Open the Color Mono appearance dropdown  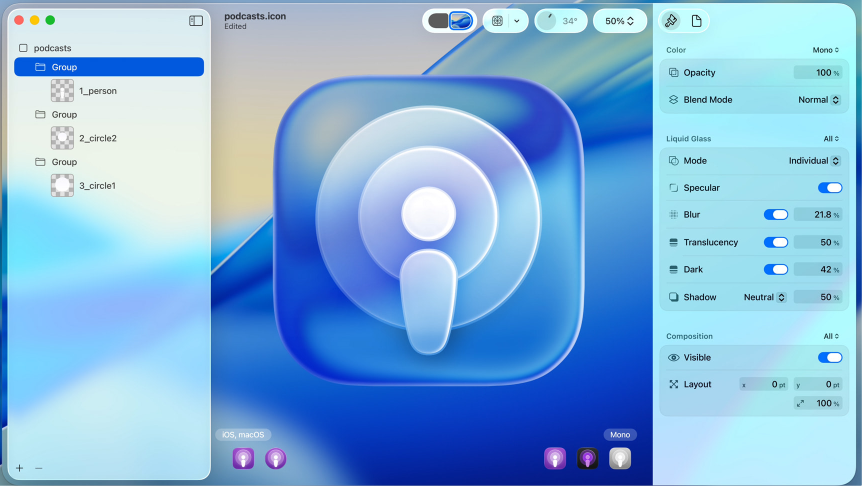[x=826, y=50]
